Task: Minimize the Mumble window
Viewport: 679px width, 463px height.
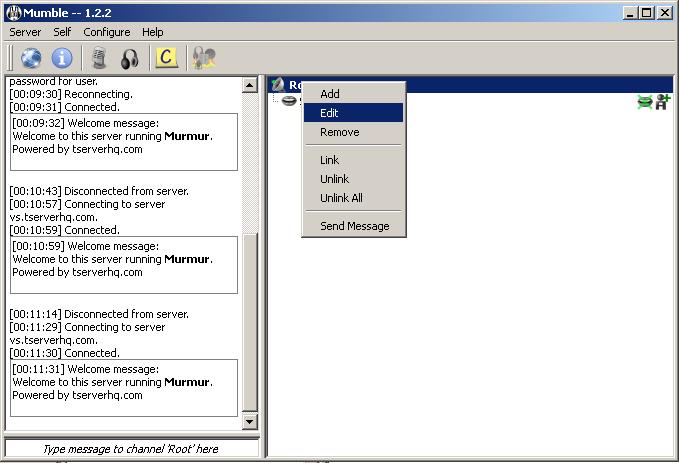Action: point(630,13)
